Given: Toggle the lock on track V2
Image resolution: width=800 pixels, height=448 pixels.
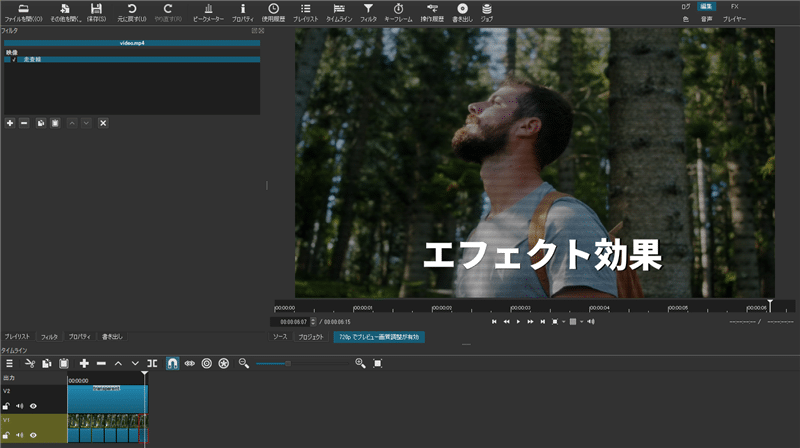Looking at the screenshot, I should 6,406.
